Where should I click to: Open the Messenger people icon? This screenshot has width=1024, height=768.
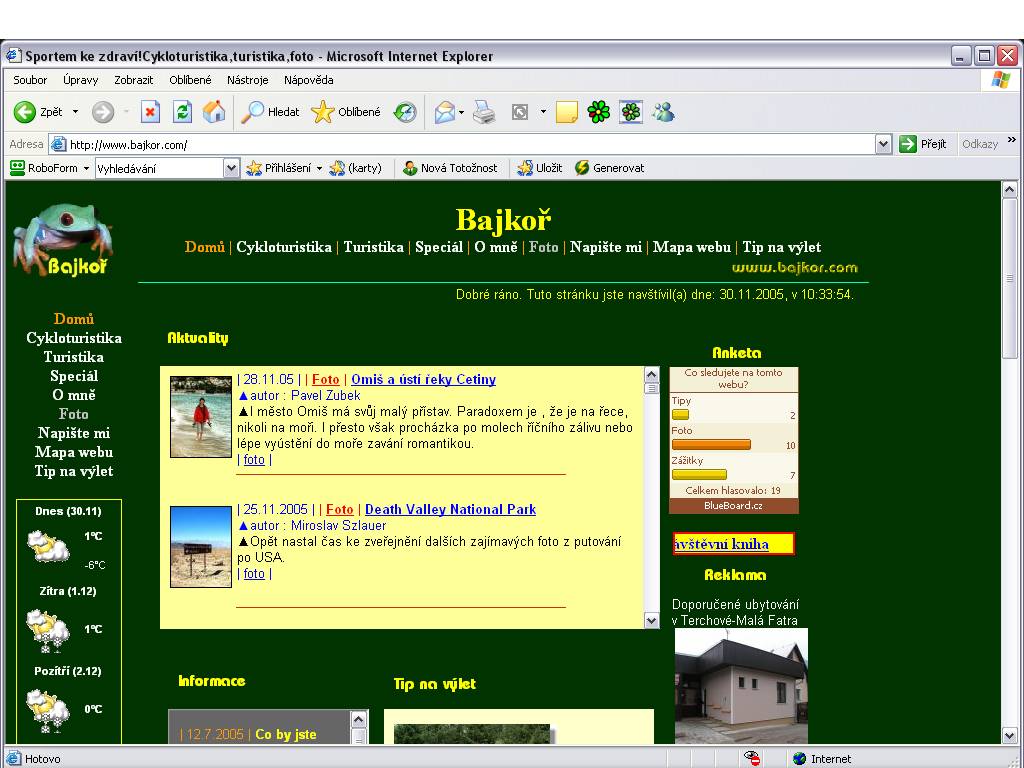[663, 112]
